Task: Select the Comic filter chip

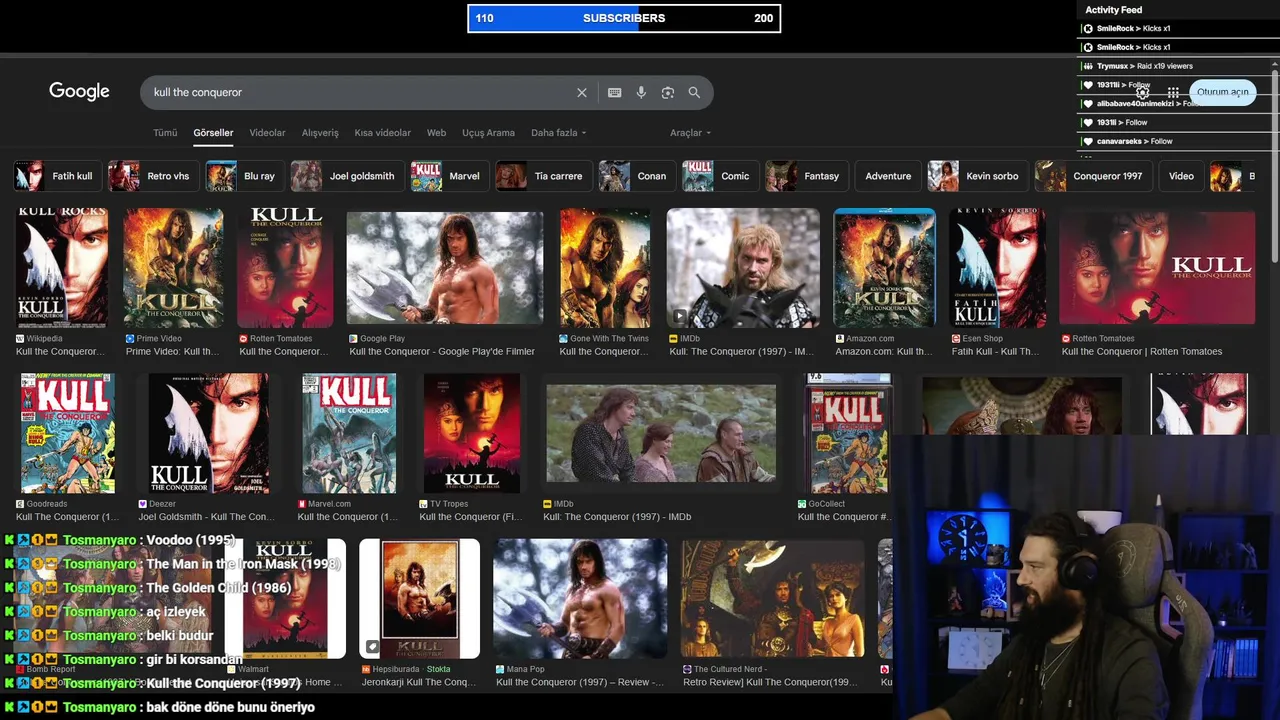Action: pyautogui.click(x=718, y=176)
